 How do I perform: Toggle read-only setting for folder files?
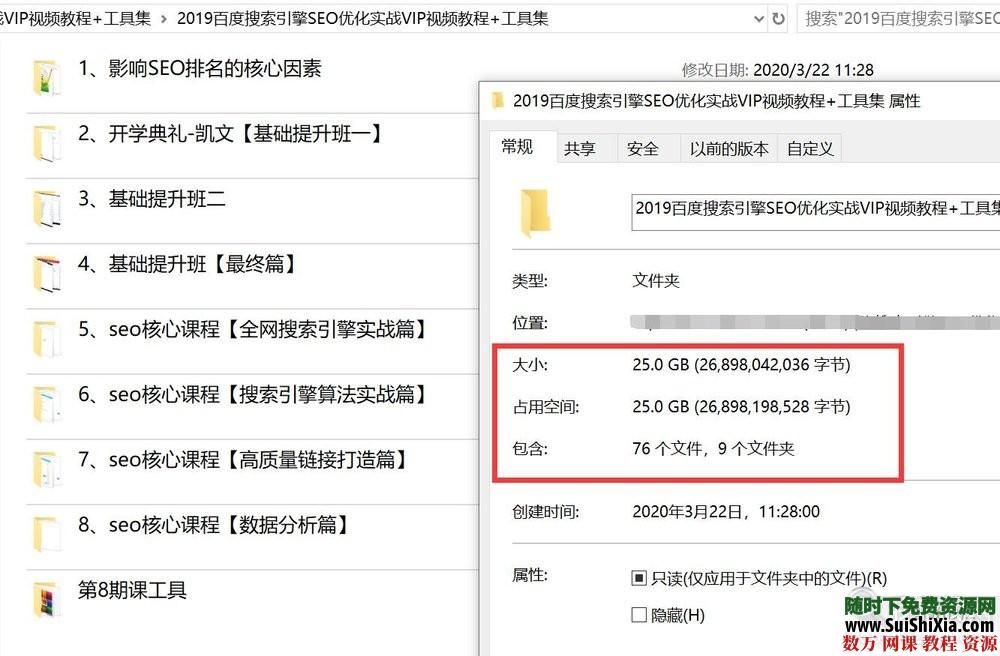tap(637, 576)
